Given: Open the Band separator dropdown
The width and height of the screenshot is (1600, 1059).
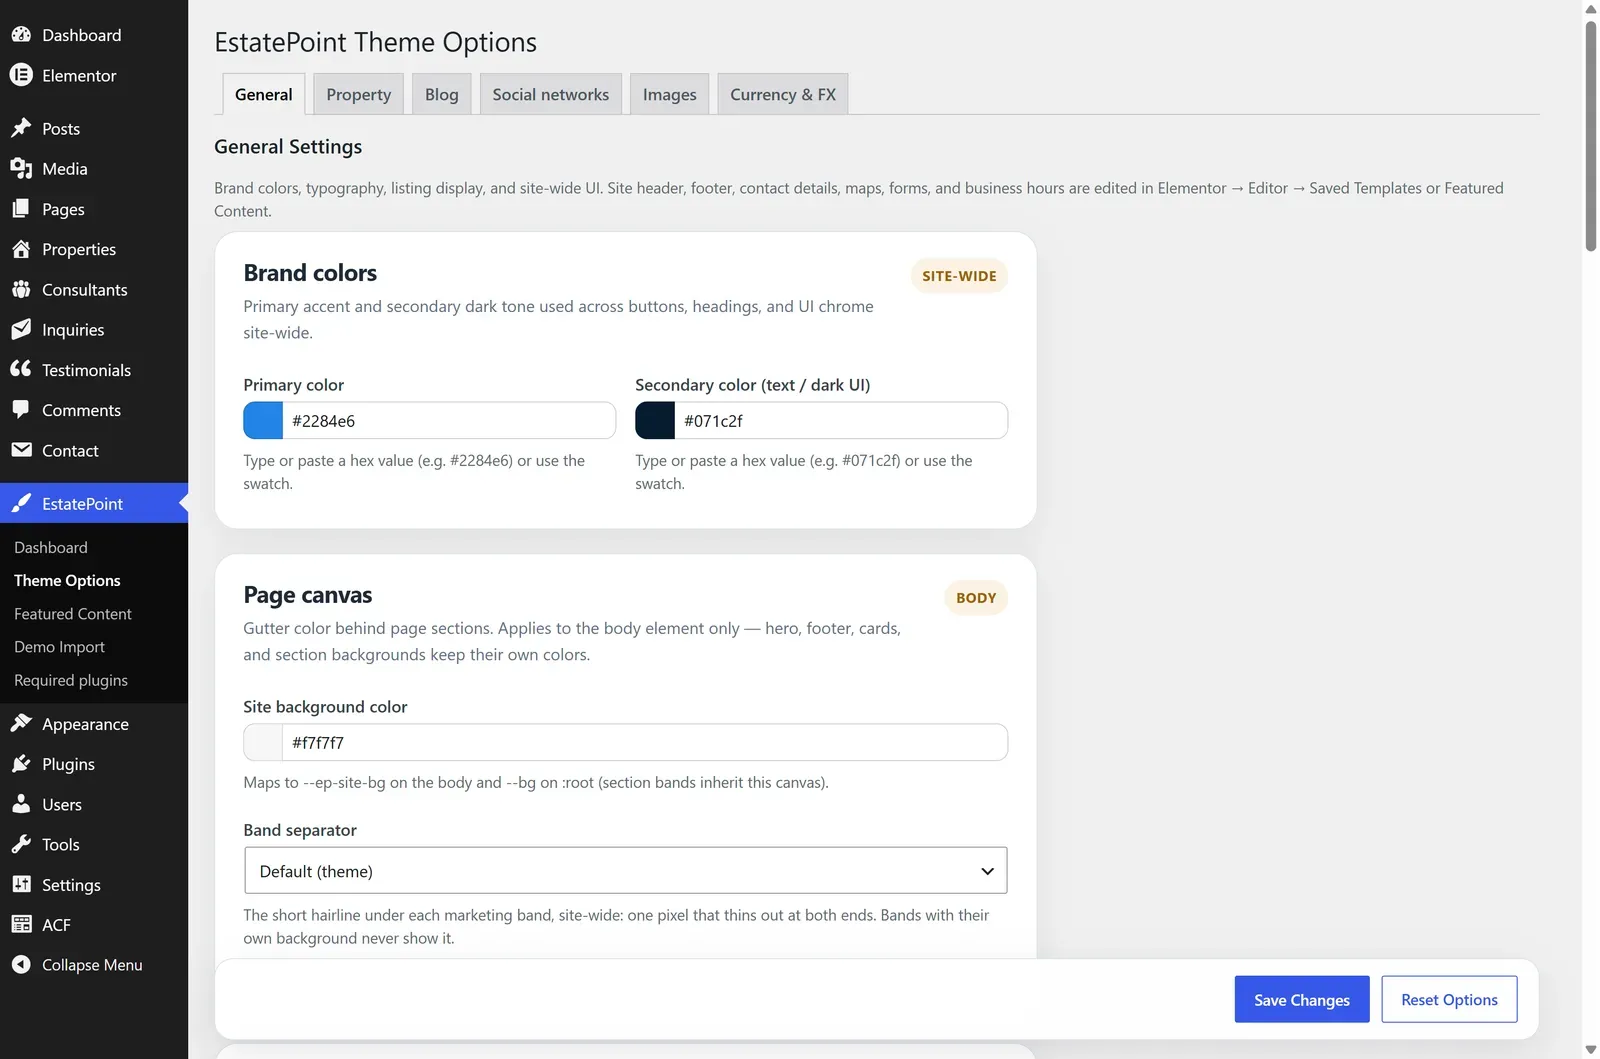Looking at the screenshot, I should pyautogui.click(x=625, y=871).
